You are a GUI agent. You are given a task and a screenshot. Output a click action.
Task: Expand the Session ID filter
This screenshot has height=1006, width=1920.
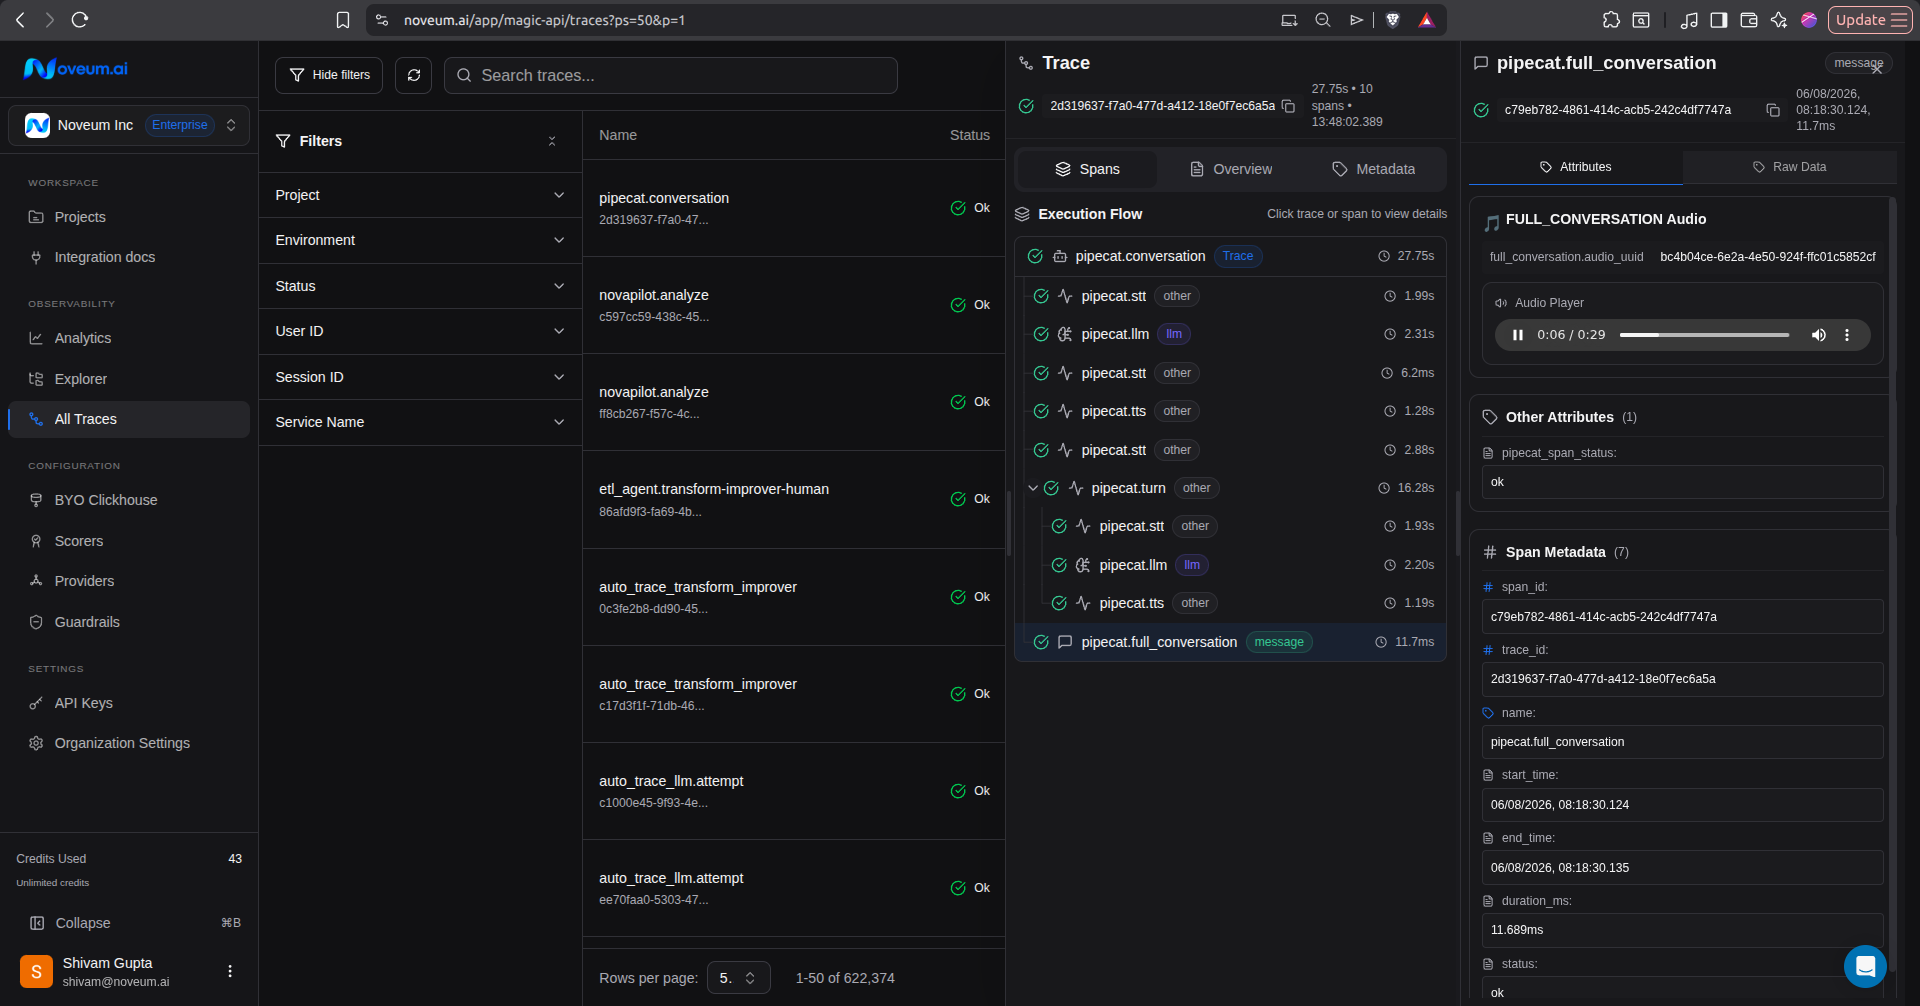pyautogui.click(x=420, y=377)
